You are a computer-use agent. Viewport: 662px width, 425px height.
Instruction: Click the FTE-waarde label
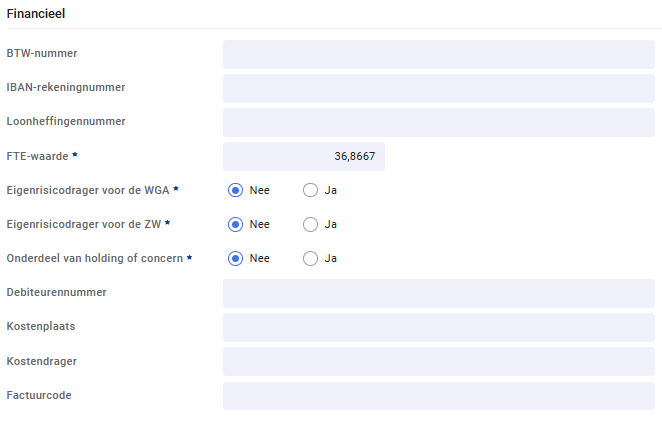coord(37,156)
